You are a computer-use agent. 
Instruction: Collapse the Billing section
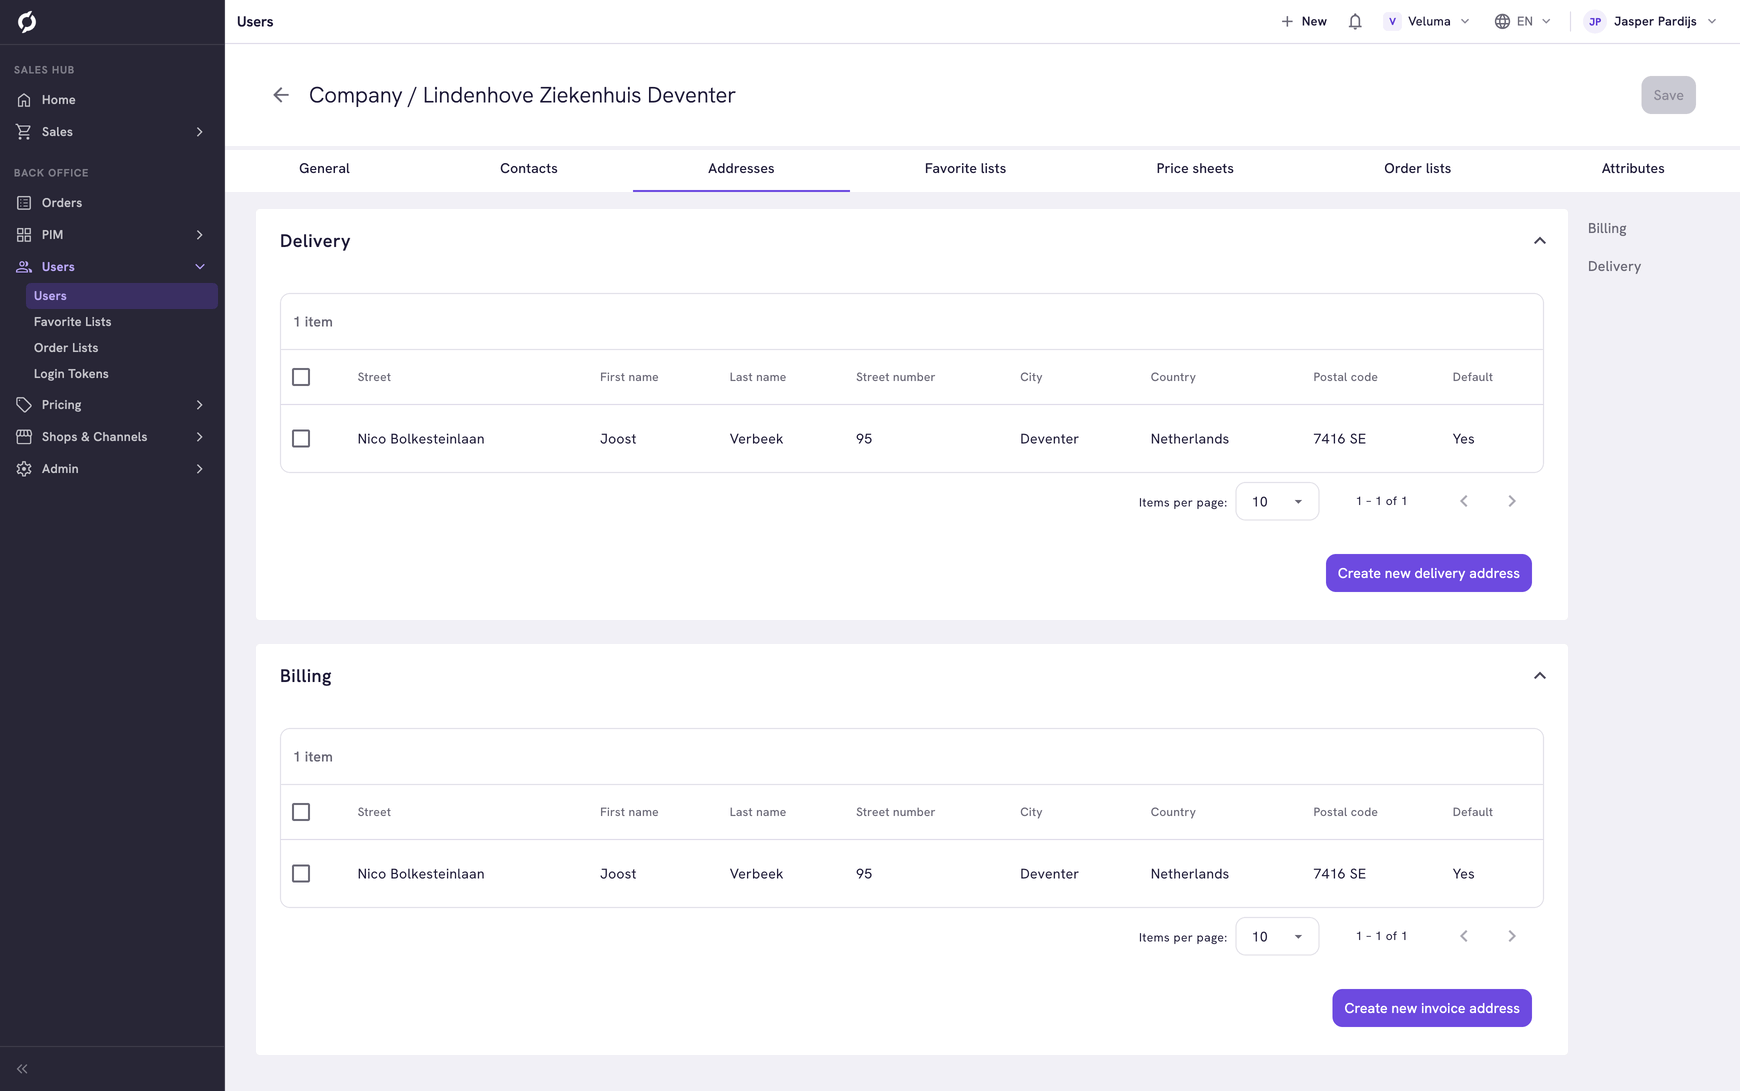click(1540, 676)
